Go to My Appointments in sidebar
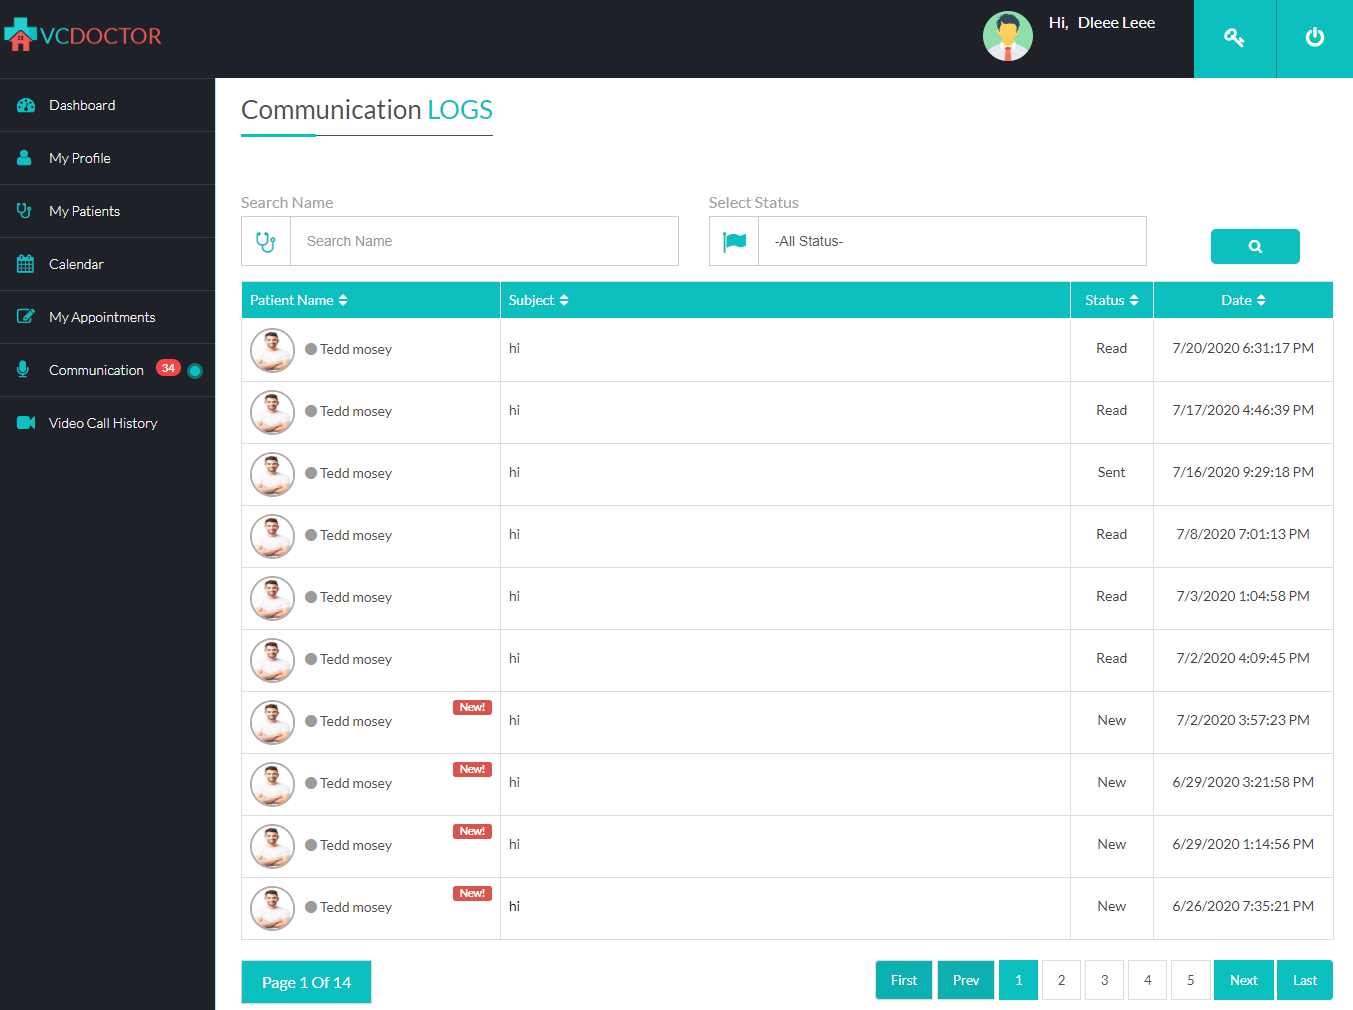The width and height of the screenshot is (1353, 1010). point(102,317)
